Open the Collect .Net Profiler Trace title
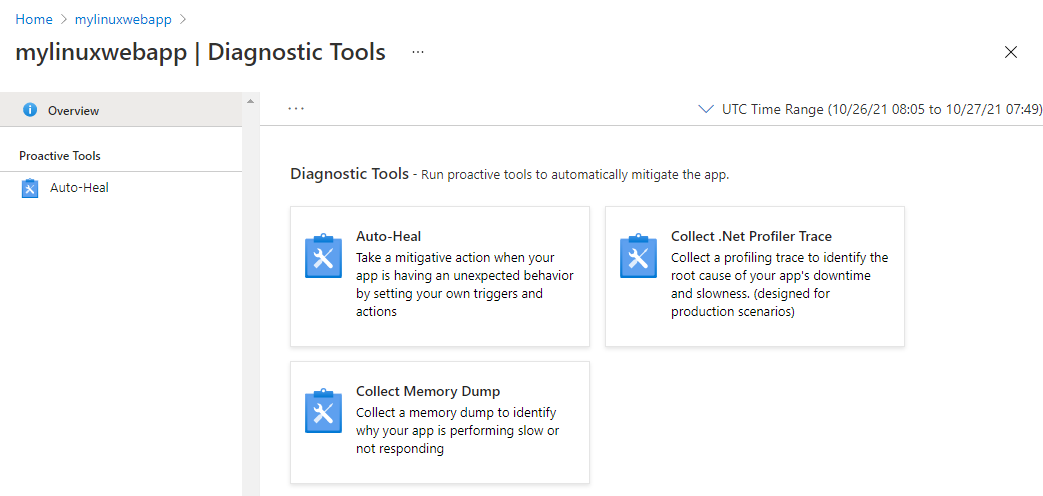Screen dimensions: 1043x496 (x=751, y=237)
